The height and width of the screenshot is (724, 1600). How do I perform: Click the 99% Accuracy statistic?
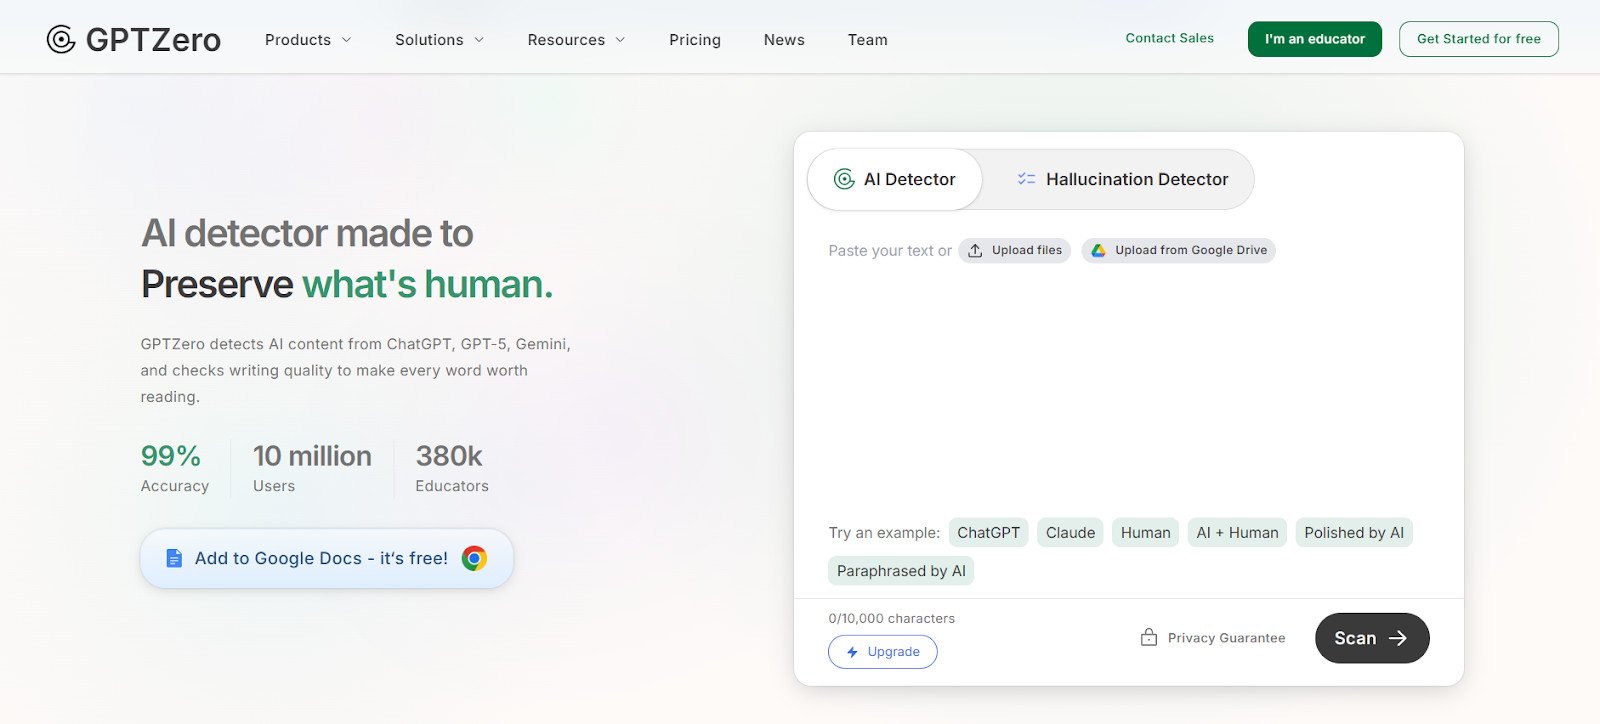(175, 469)
